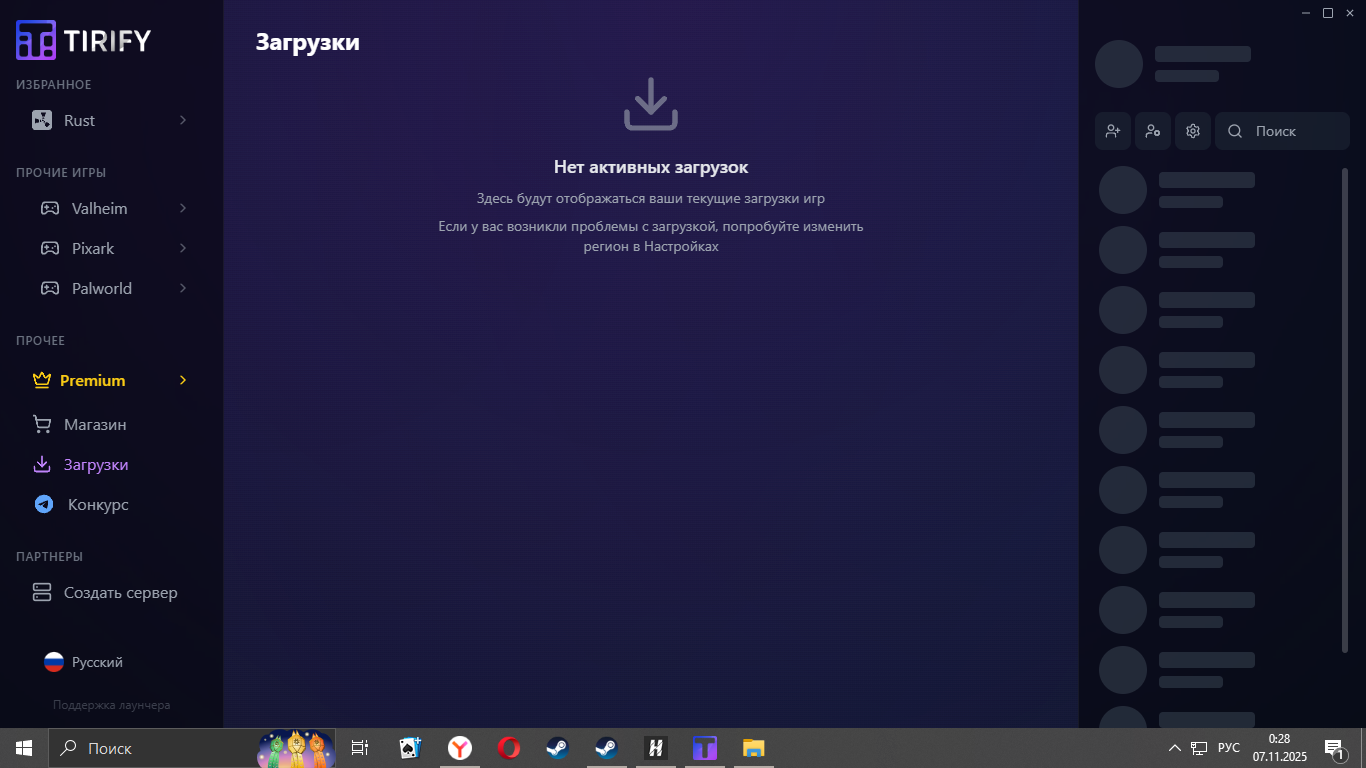Screen dimensions: 1366x768
Task: Open settings via the gear icon
Action: pos(1193,131)
